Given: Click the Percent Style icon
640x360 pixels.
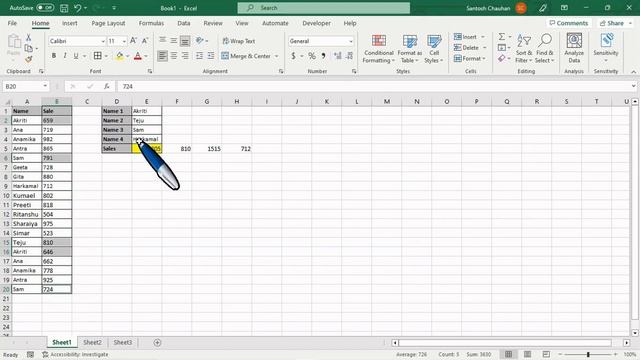Looking at the screenshot, I should 312,56.
